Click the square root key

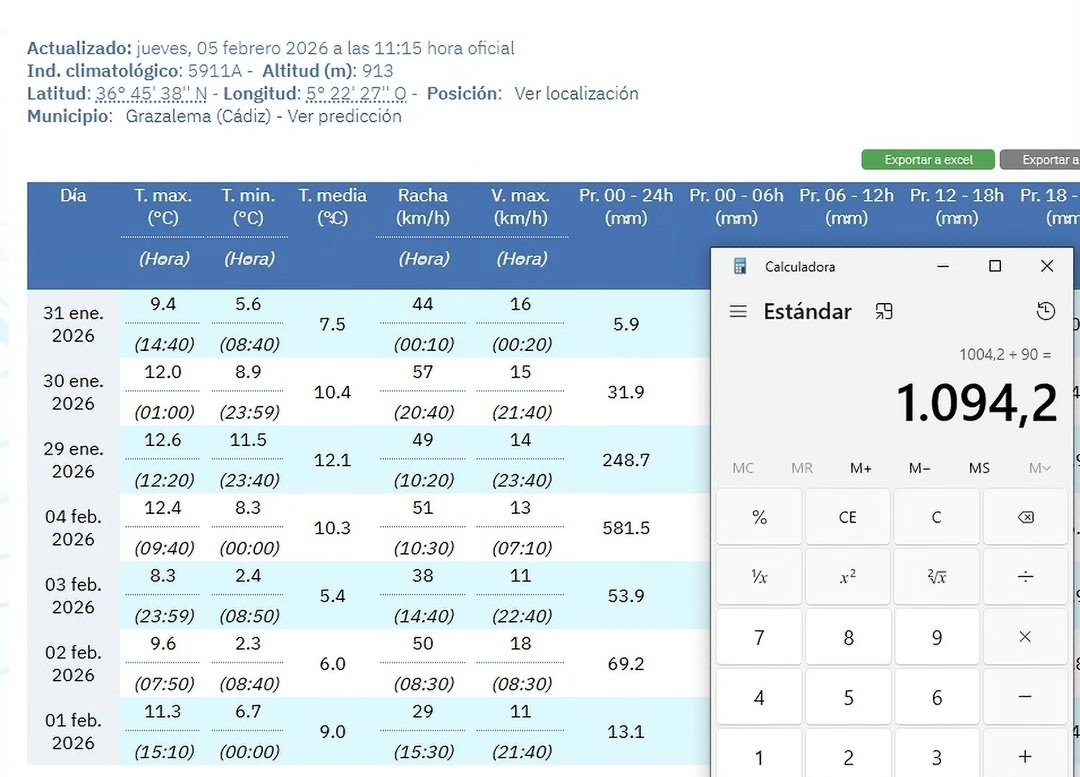(x=937, y=577)
